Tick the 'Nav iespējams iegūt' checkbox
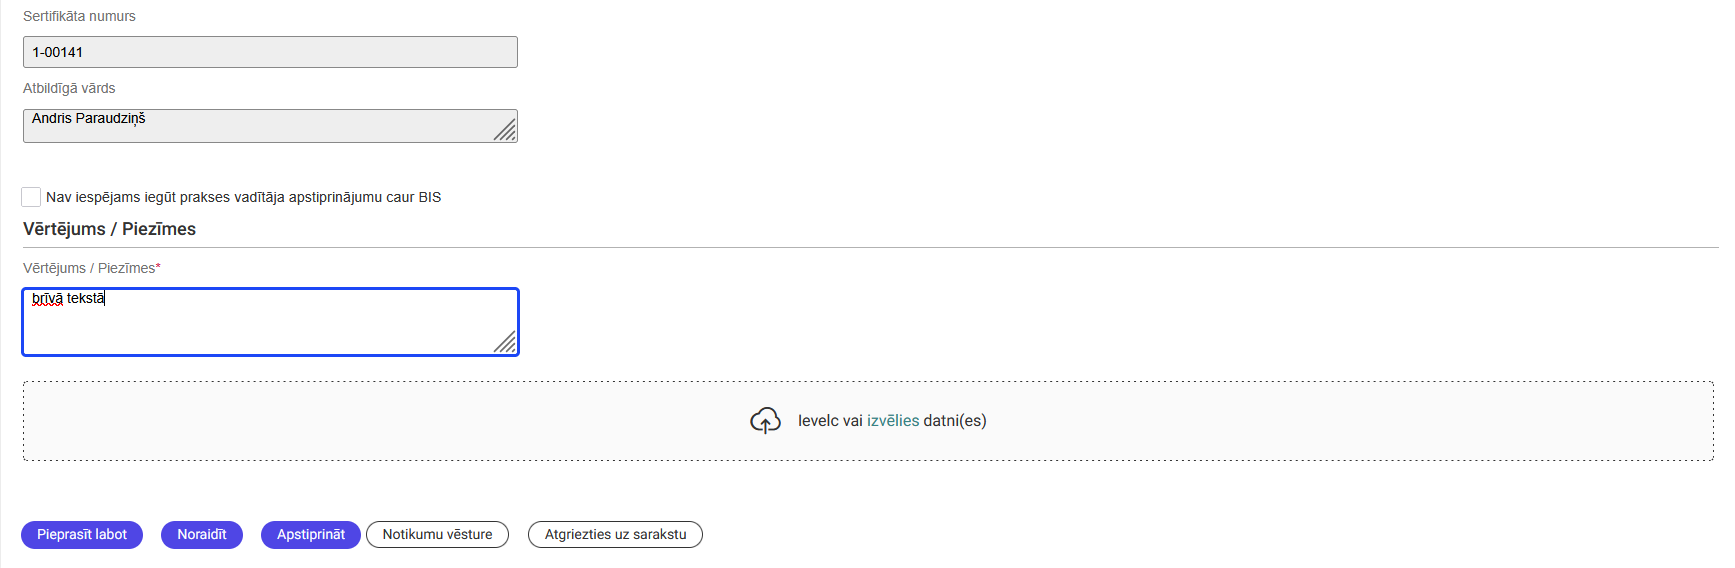Screen dimensions: 1735x568 point(32,197)
